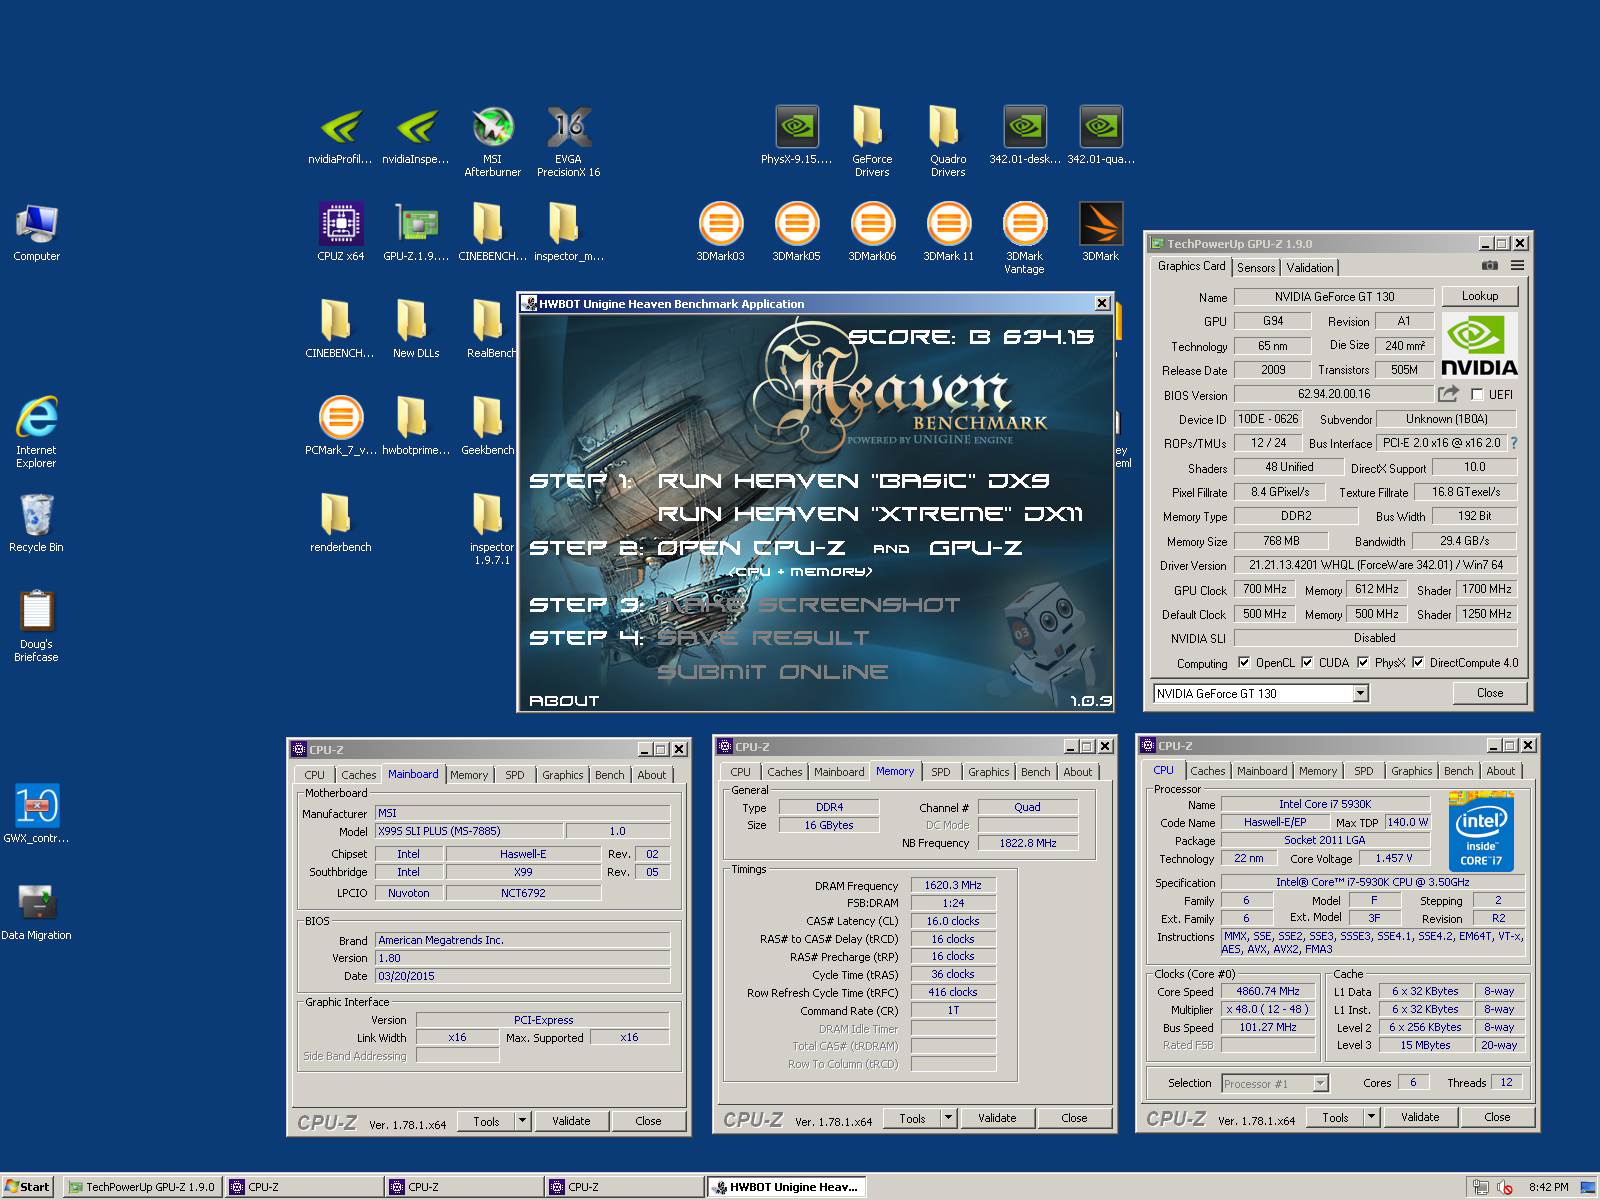Click RUN HEAVEN "BASIC" DX9

pyautogui.click(x=853, y=481)
